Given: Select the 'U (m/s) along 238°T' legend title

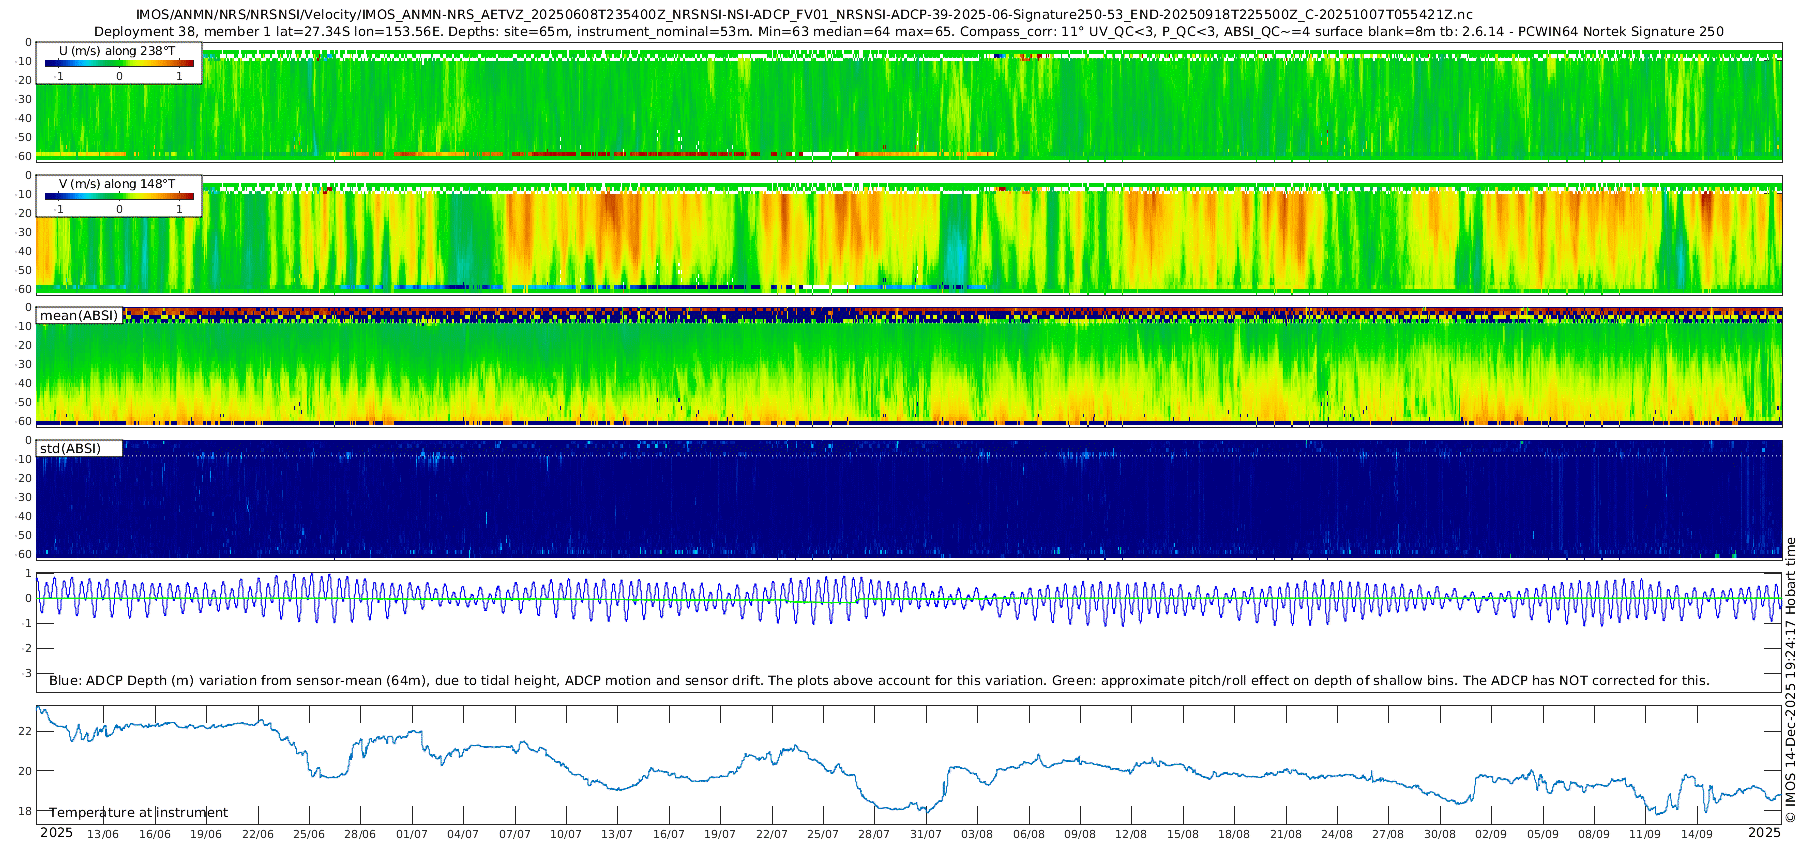Looking at the screenshot, I should point(117,50).
